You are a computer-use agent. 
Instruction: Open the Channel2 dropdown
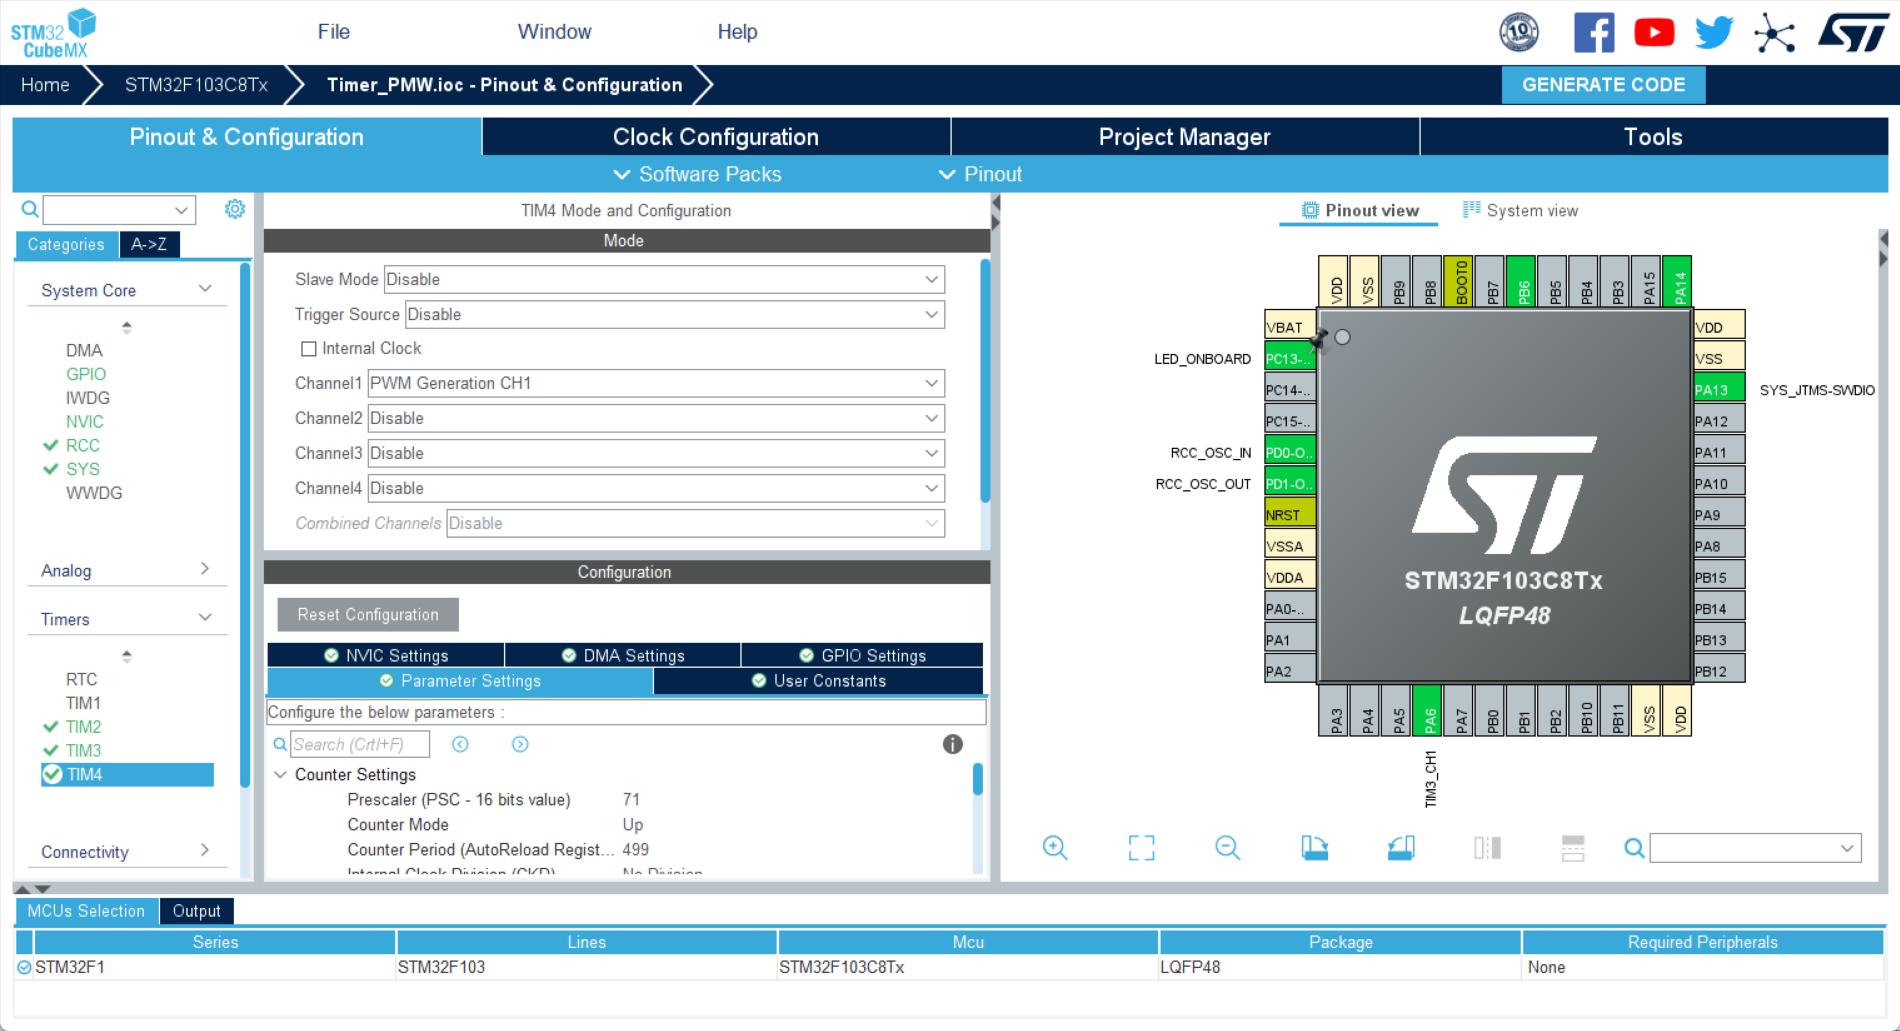[x=656, y=418]
